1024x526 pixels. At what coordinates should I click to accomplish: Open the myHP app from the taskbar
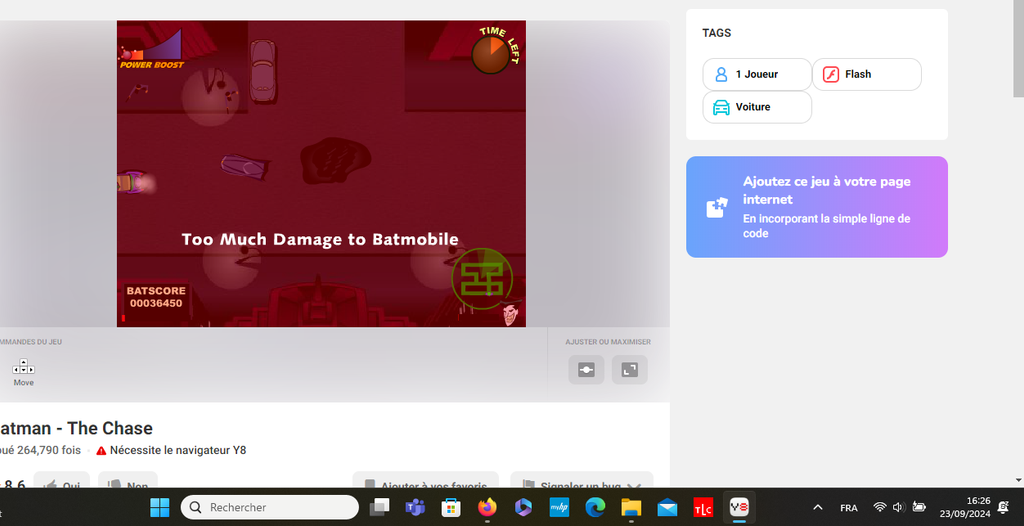[559, 507]
